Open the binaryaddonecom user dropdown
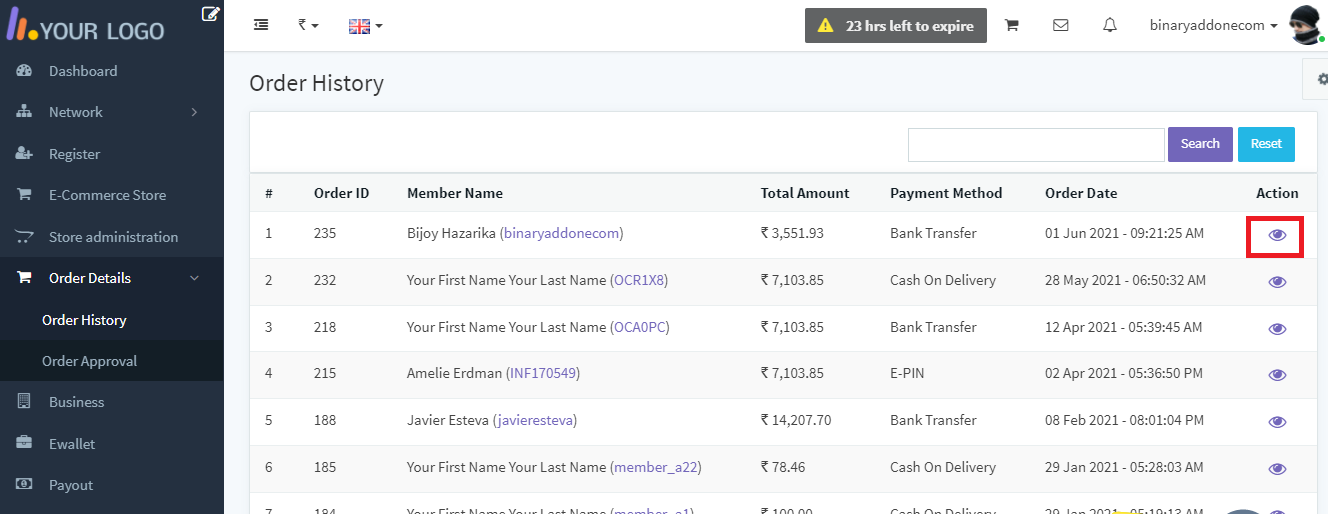1328x514 pixels. (1214, 26)
